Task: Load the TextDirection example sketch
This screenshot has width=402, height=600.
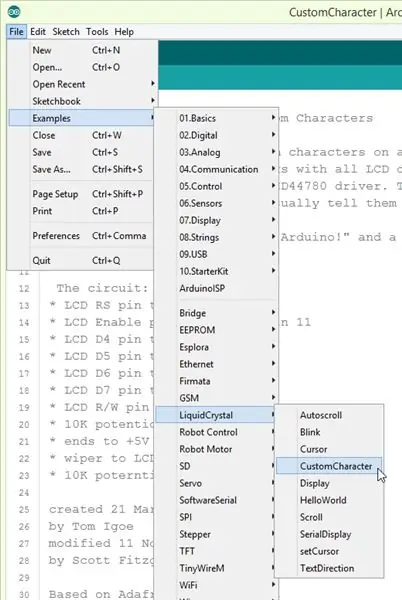Action: 329,568
